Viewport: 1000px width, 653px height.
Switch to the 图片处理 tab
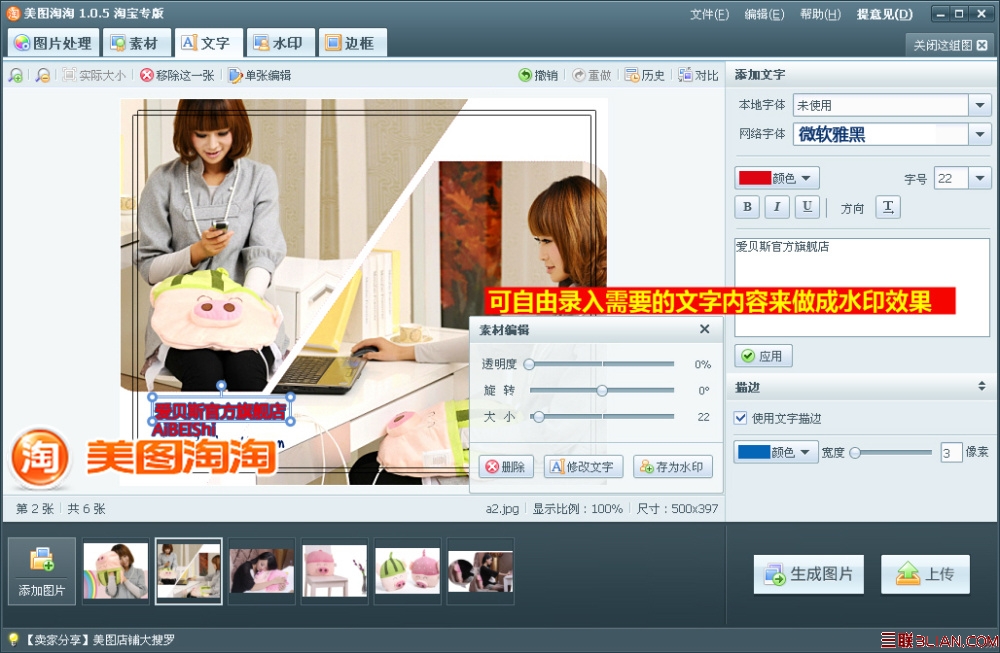[54, 43]
